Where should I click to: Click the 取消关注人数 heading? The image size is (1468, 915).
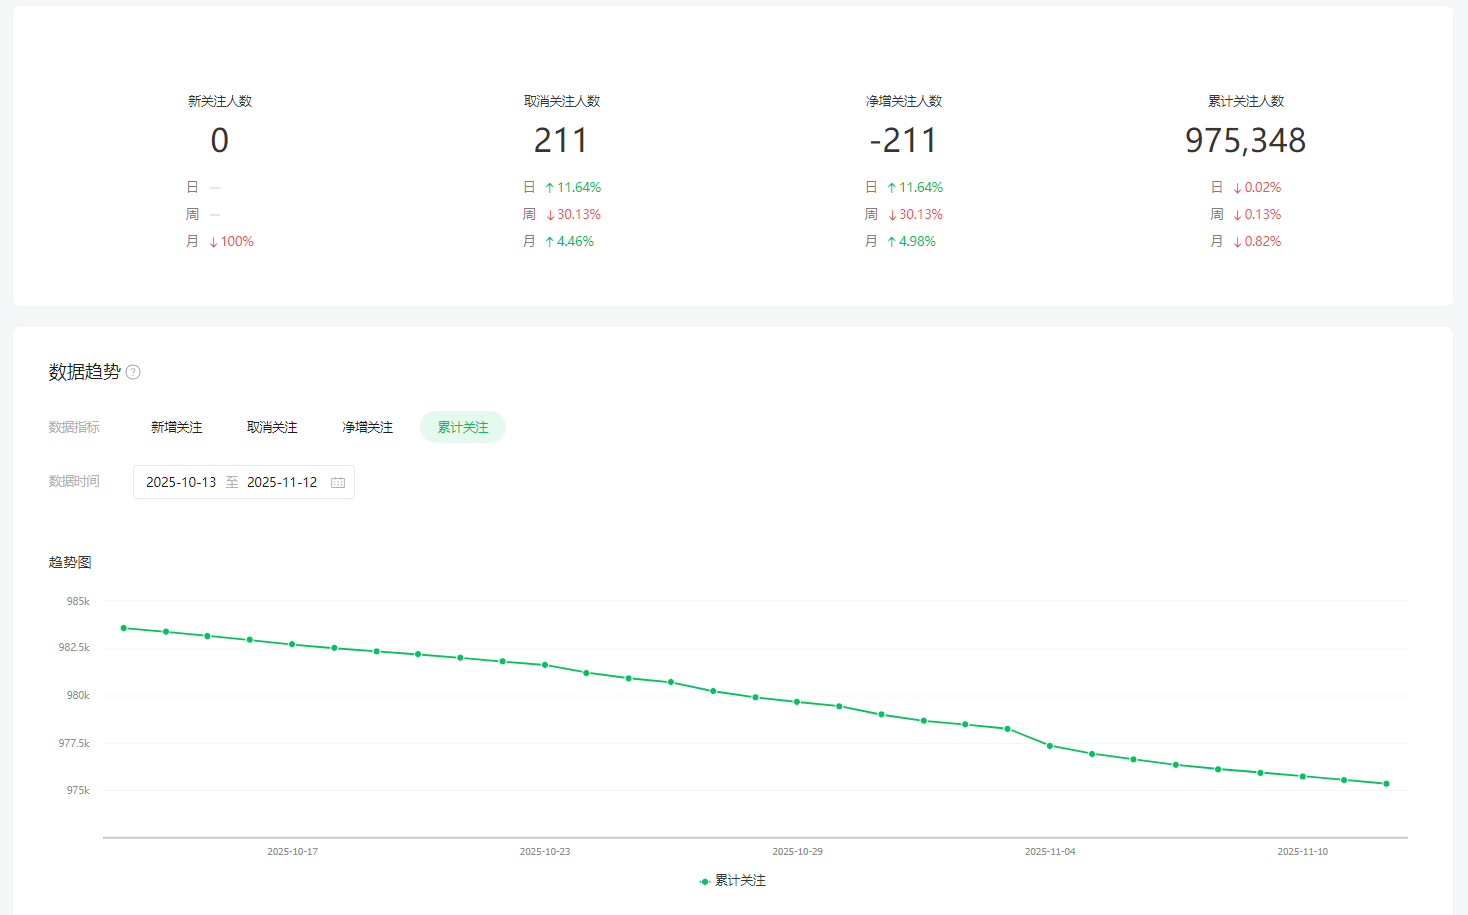562,101
